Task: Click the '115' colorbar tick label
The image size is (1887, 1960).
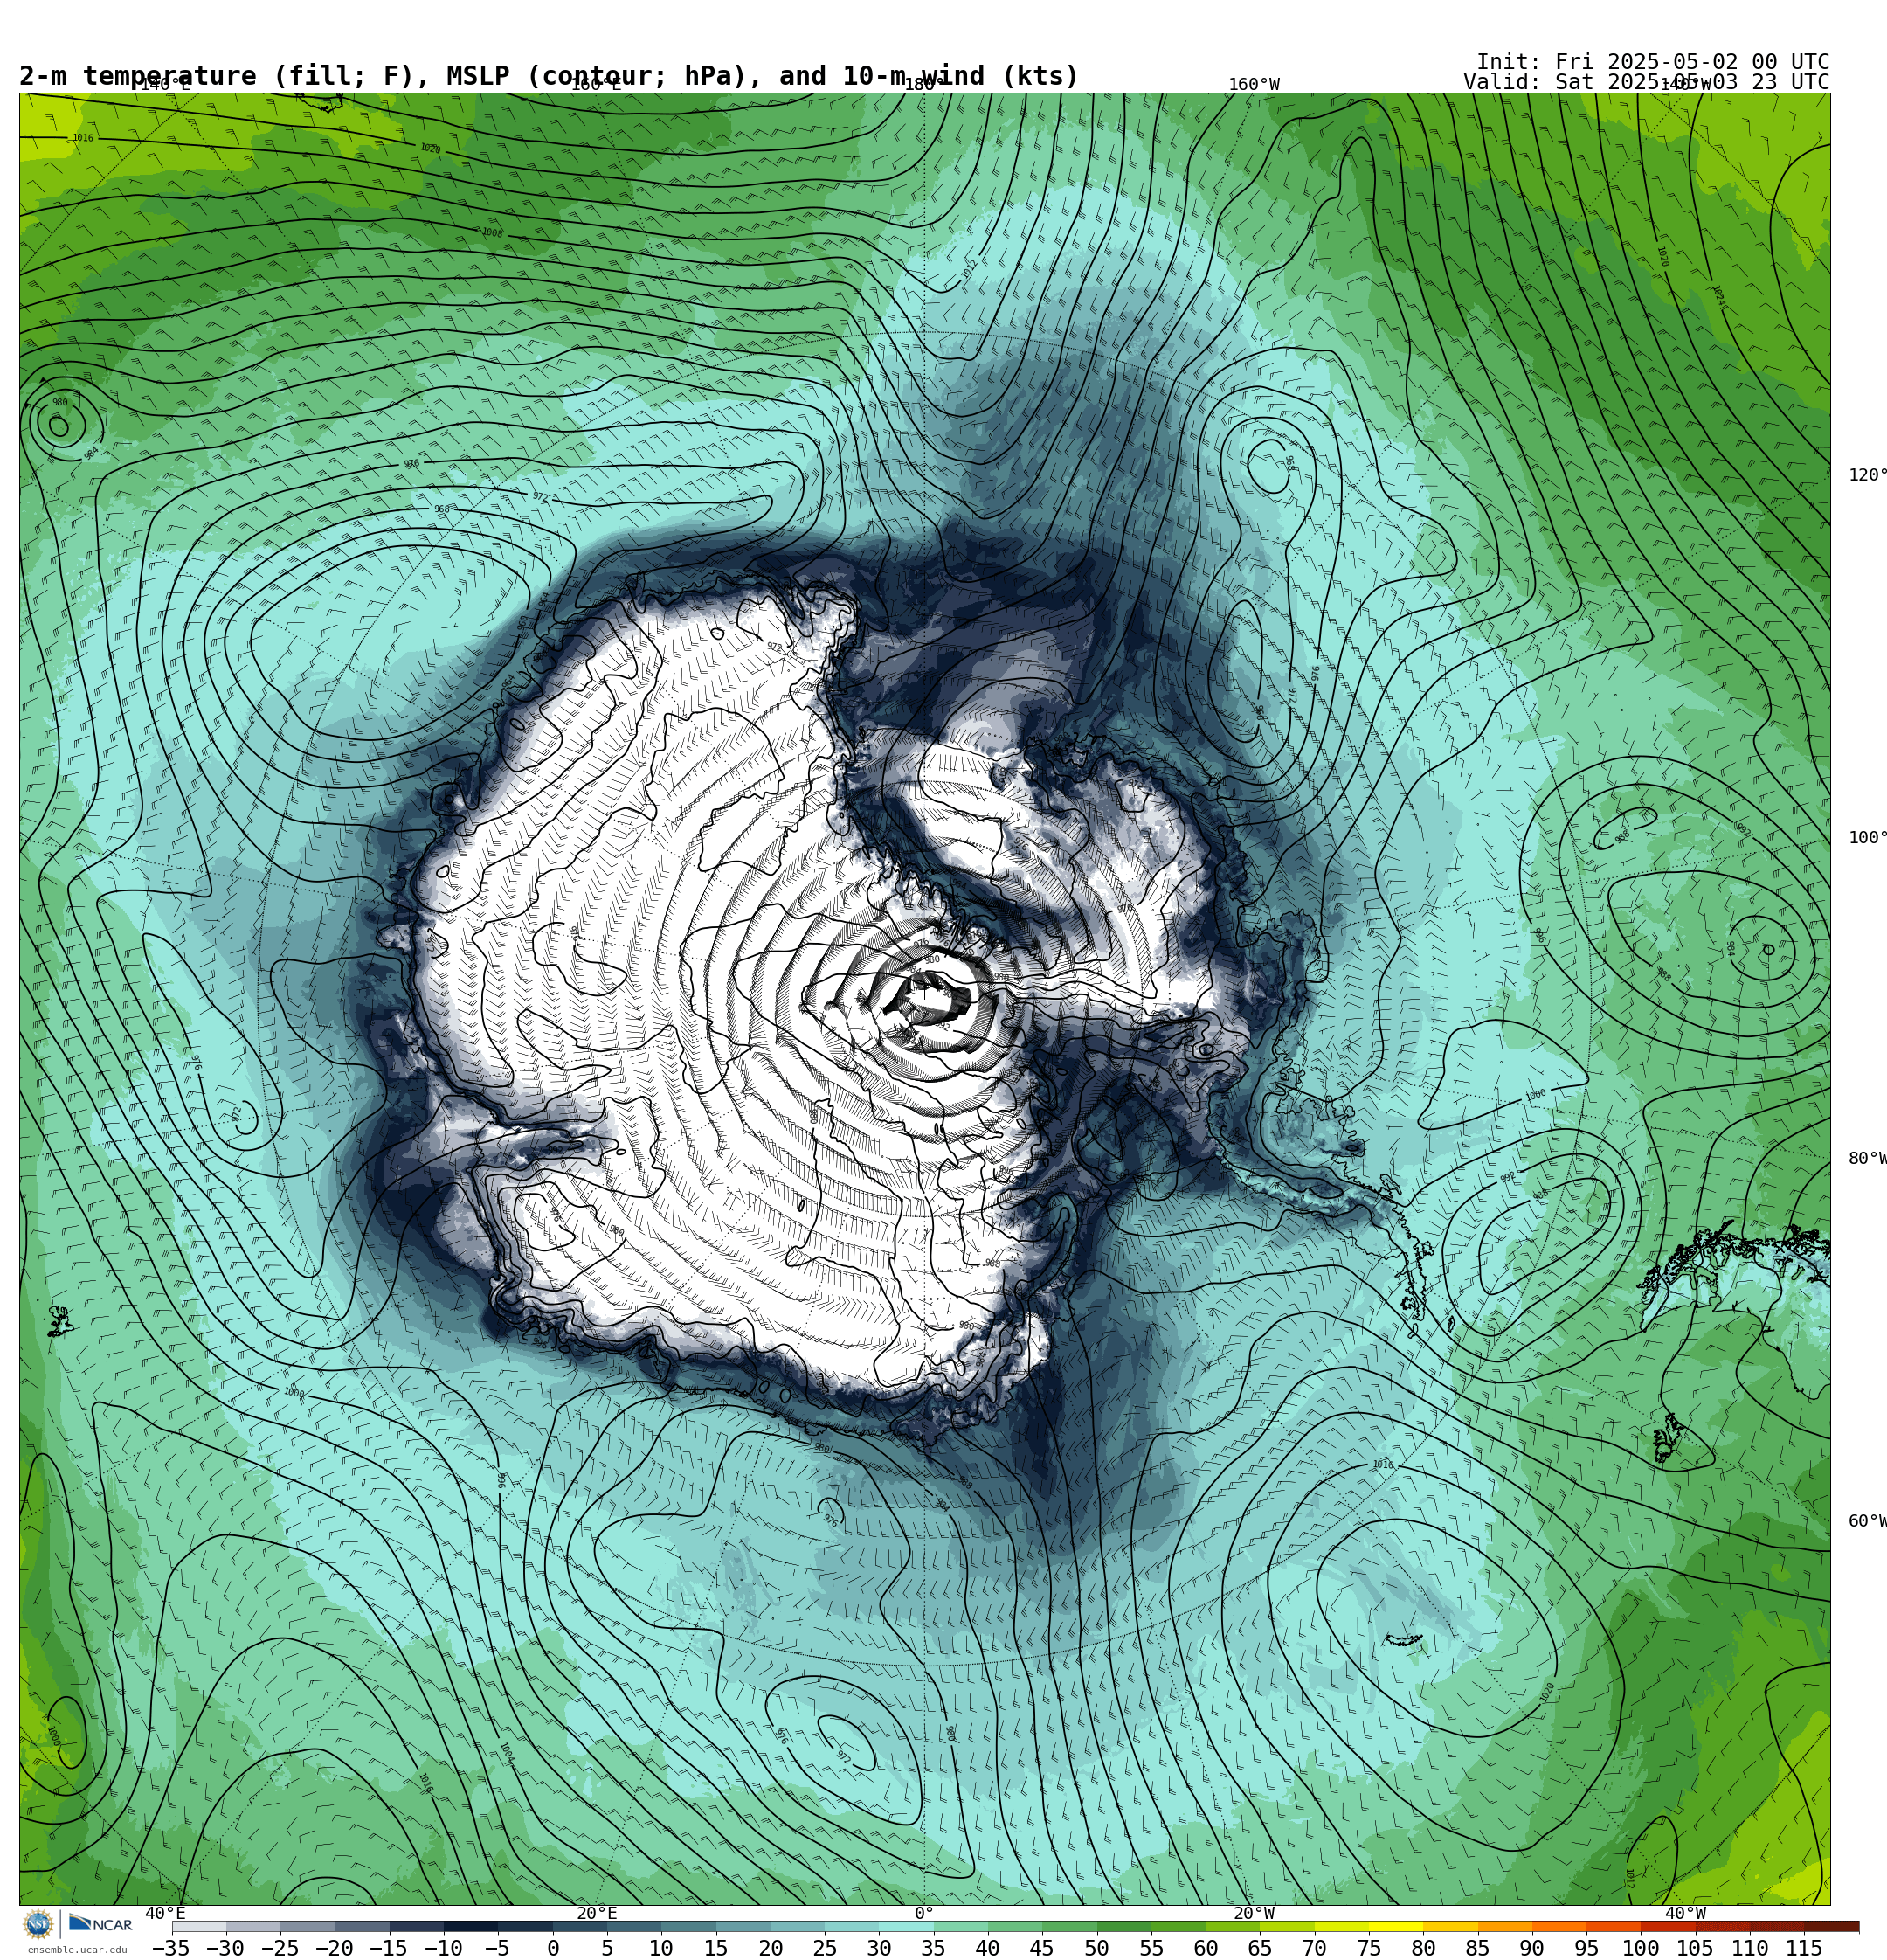Action: pos(1804,1948)
